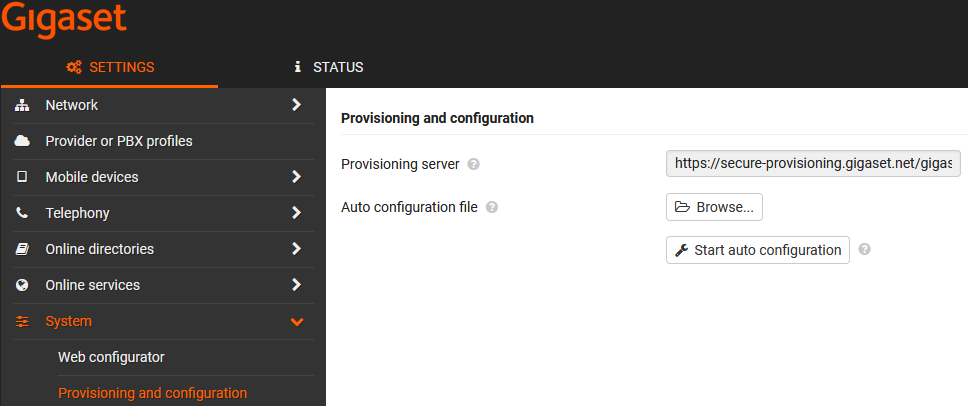Click the Telephony handset icon
Viewport: 968px width, 406px height.
22,213
